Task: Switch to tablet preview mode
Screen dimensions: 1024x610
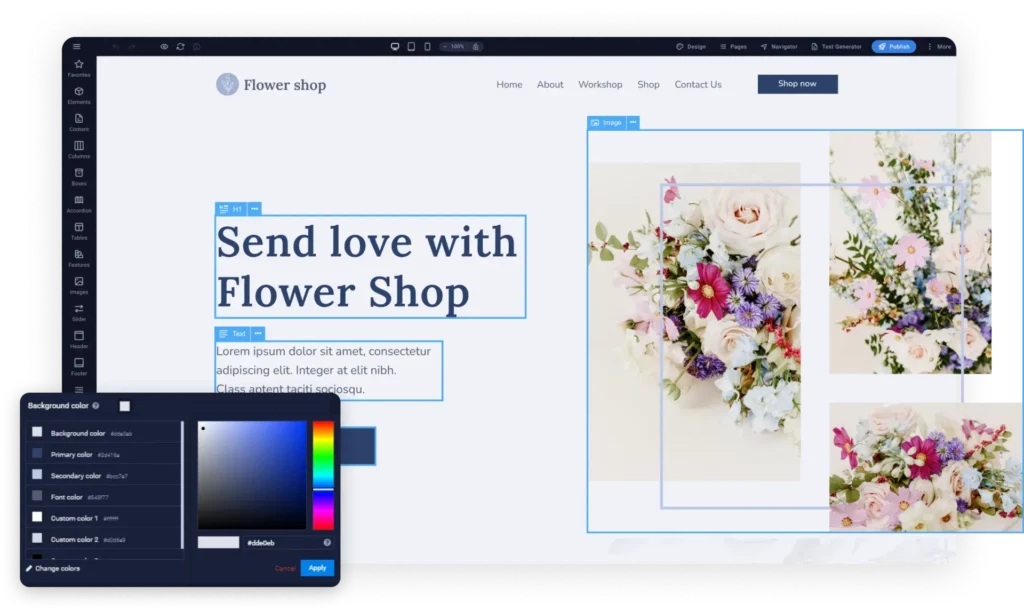Action: tap(412, 46)
